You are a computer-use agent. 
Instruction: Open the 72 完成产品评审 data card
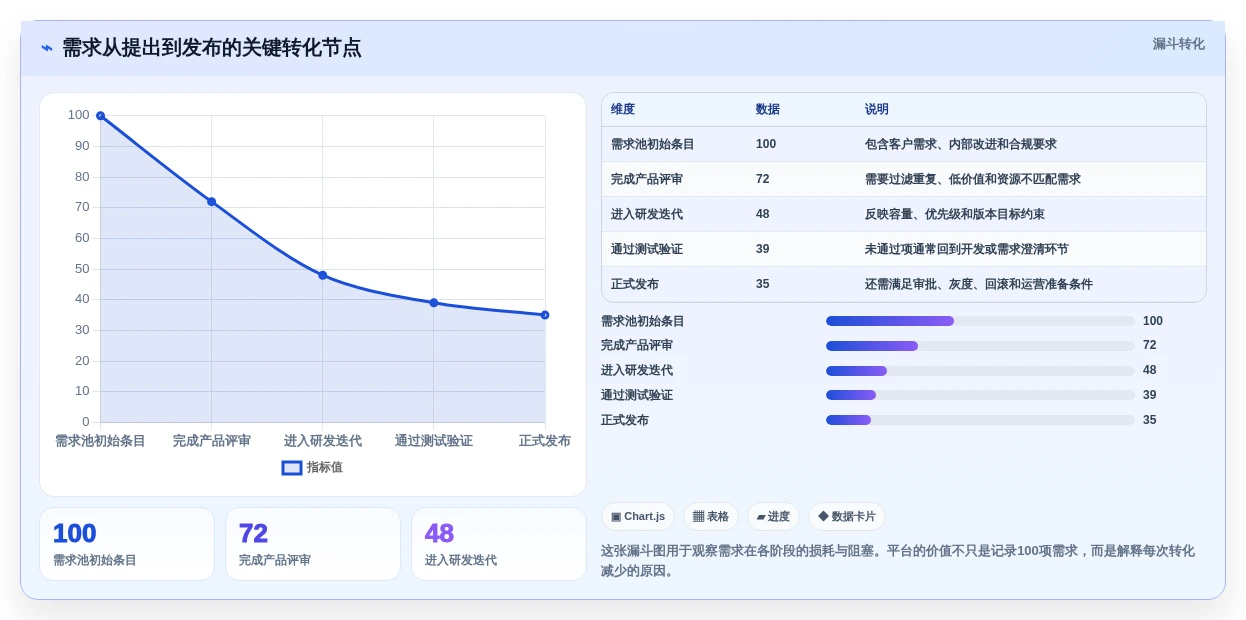coord(313,544)
